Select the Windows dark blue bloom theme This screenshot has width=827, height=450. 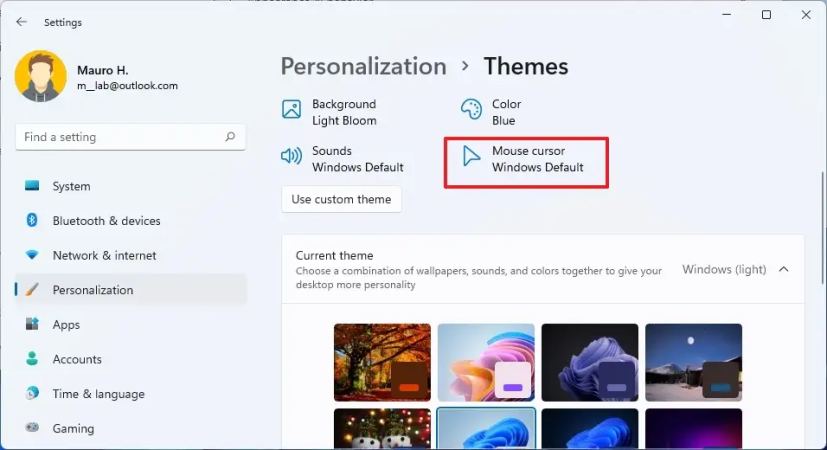click(590, 428)
